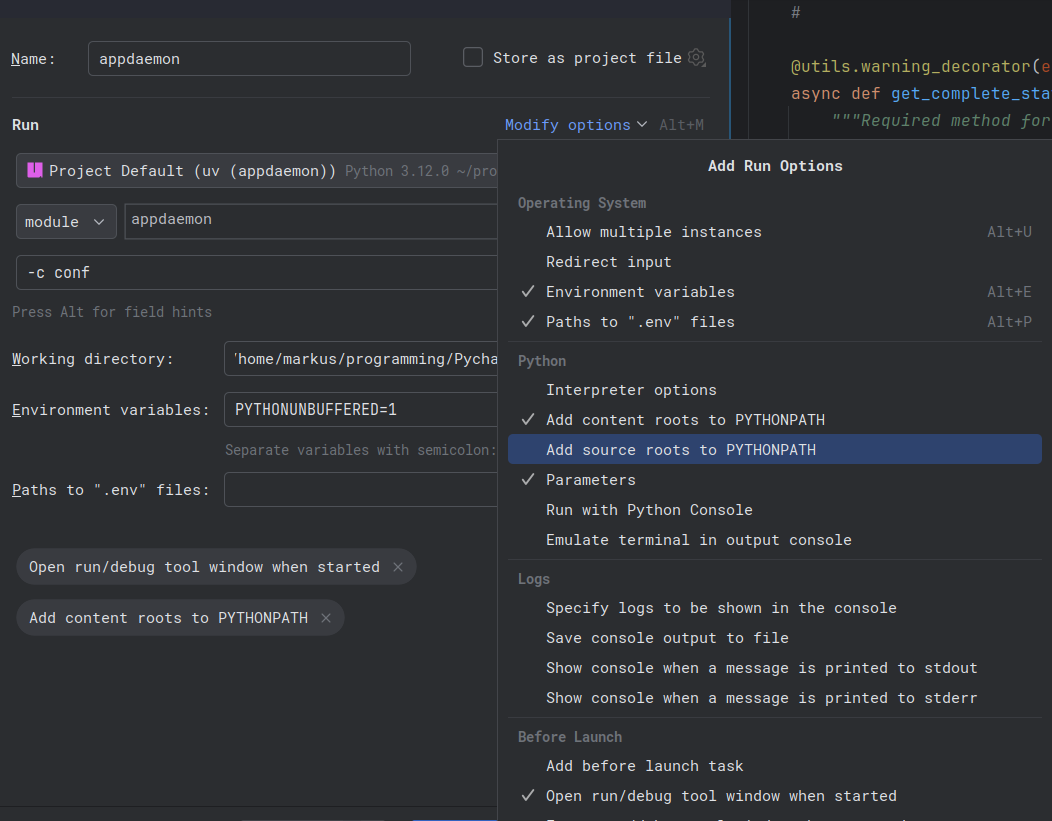This screenshot has height=821, width=1052.
Task: Click the 'Open run/debug tool window when started' chip text
Action: [204, 567]
